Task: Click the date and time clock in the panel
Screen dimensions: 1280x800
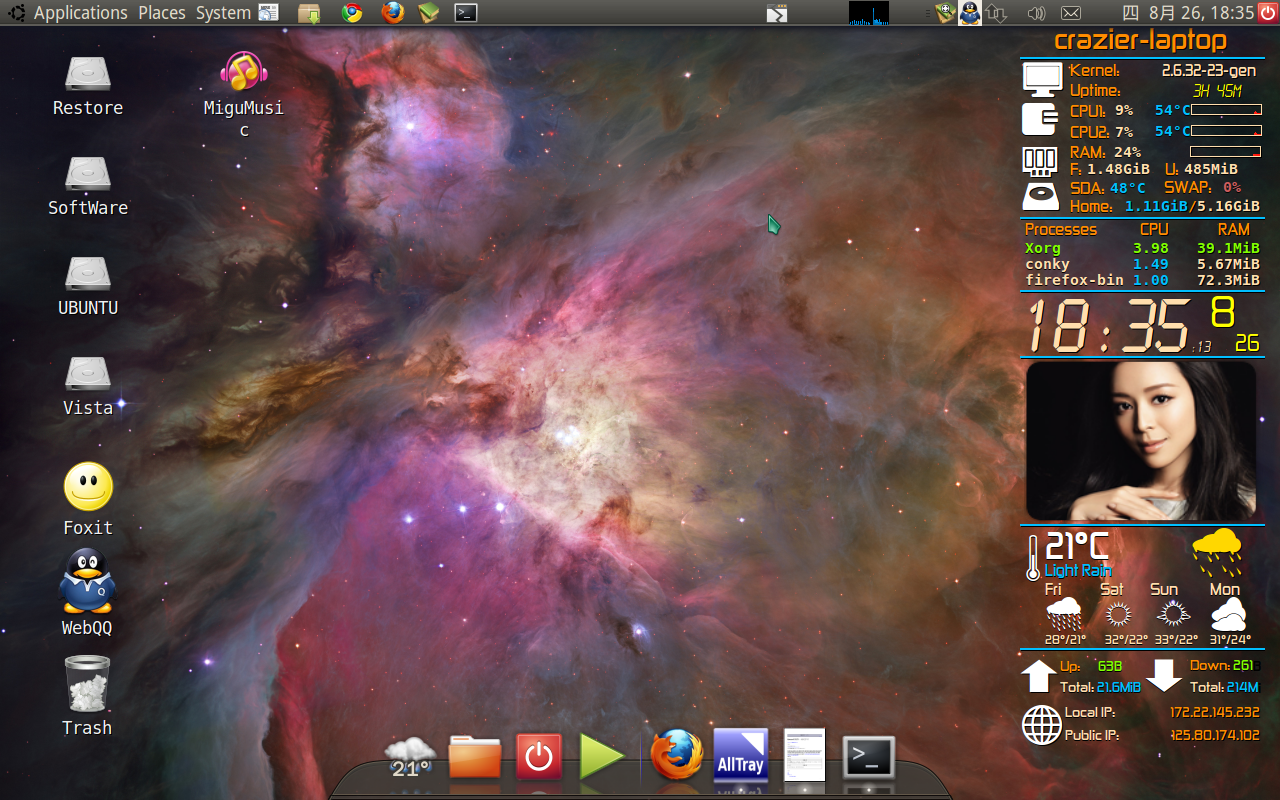Action: tap(1188, 13)
